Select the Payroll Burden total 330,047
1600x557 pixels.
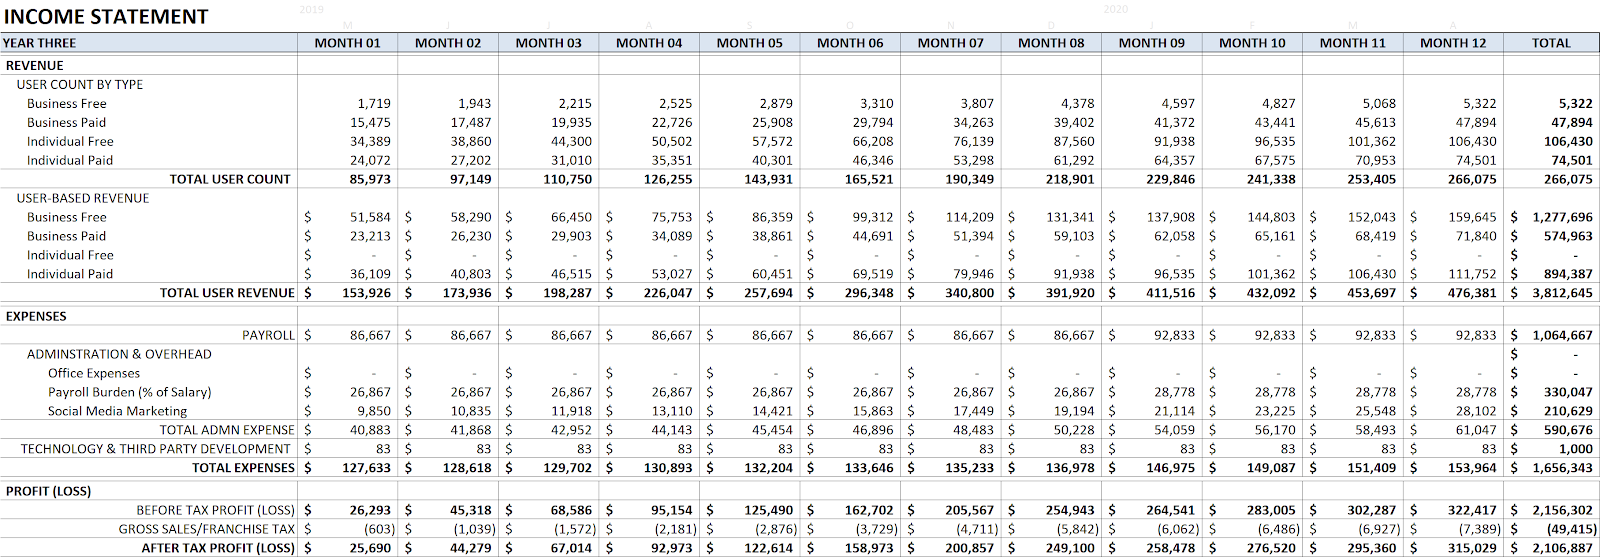(1568, 392)
